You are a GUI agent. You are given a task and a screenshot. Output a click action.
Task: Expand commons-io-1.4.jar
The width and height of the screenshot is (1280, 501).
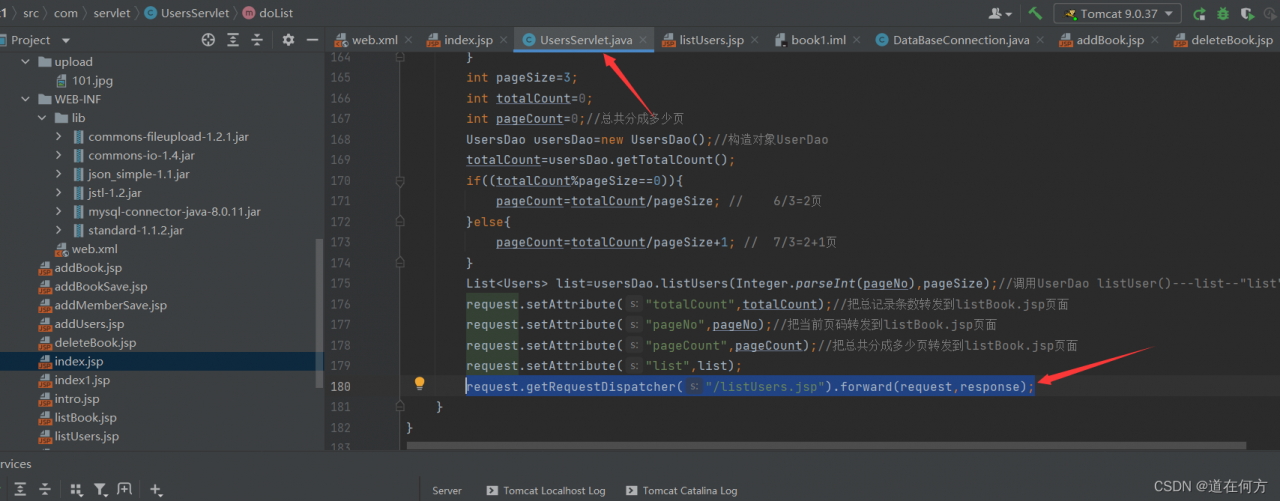pos(59,155)
